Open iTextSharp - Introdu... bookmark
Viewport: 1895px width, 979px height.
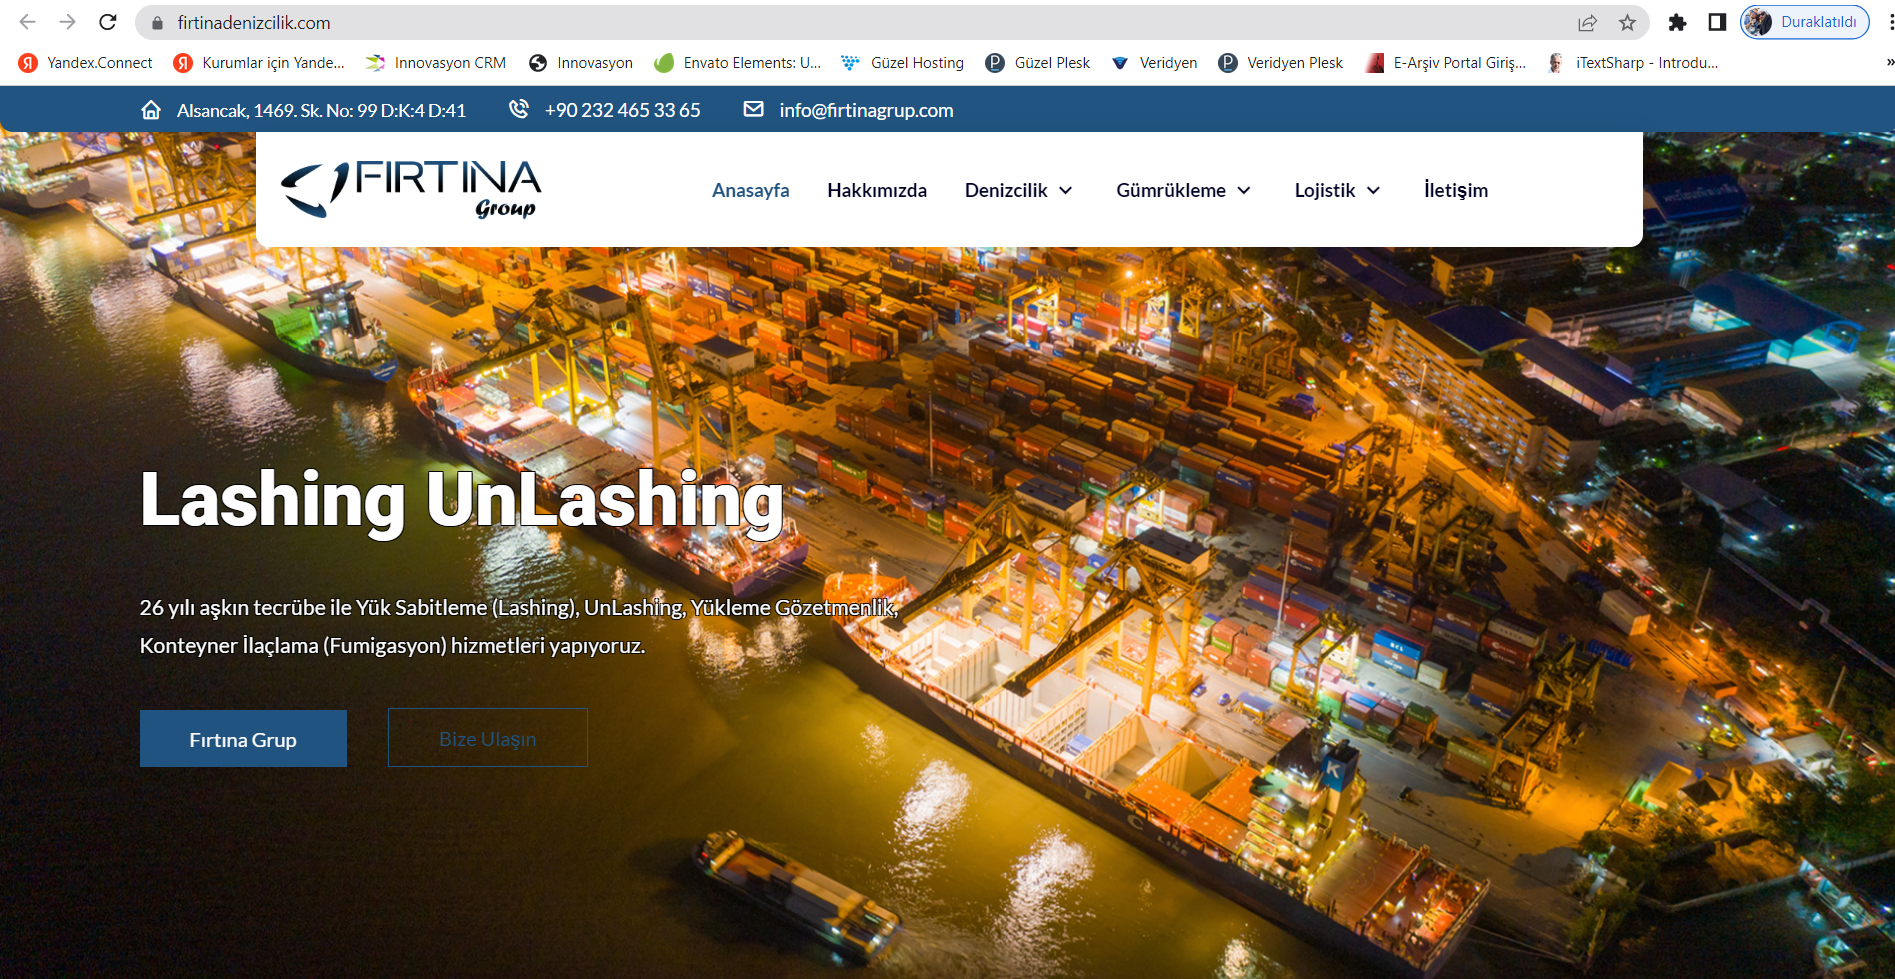coord(1633,63)
